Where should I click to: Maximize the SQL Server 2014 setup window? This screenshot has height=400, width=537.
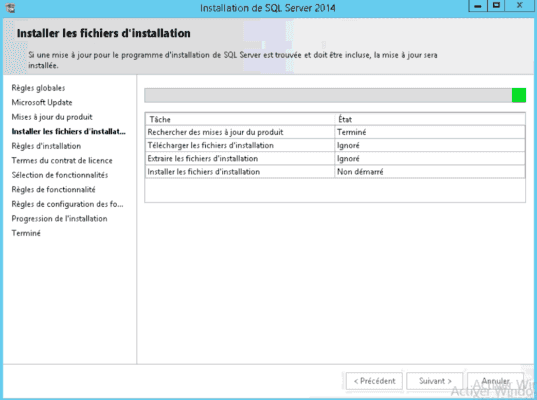coord(496,6)
